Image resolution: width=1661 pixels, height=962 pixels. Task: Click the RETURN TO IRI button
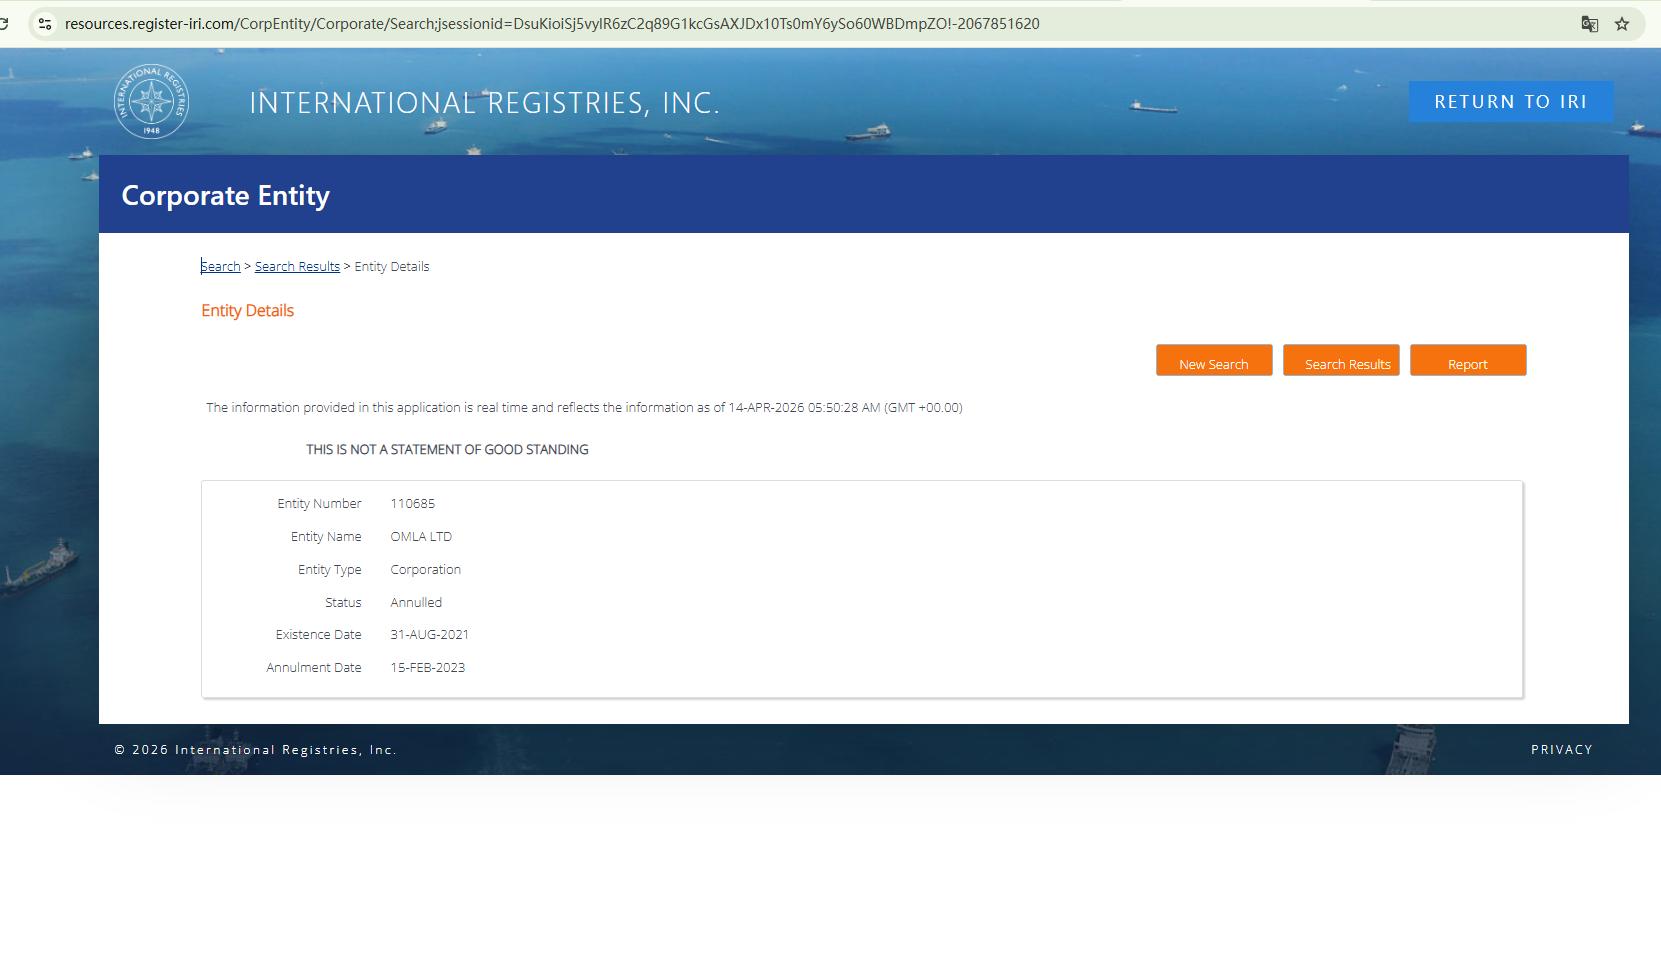(1511, 101)
